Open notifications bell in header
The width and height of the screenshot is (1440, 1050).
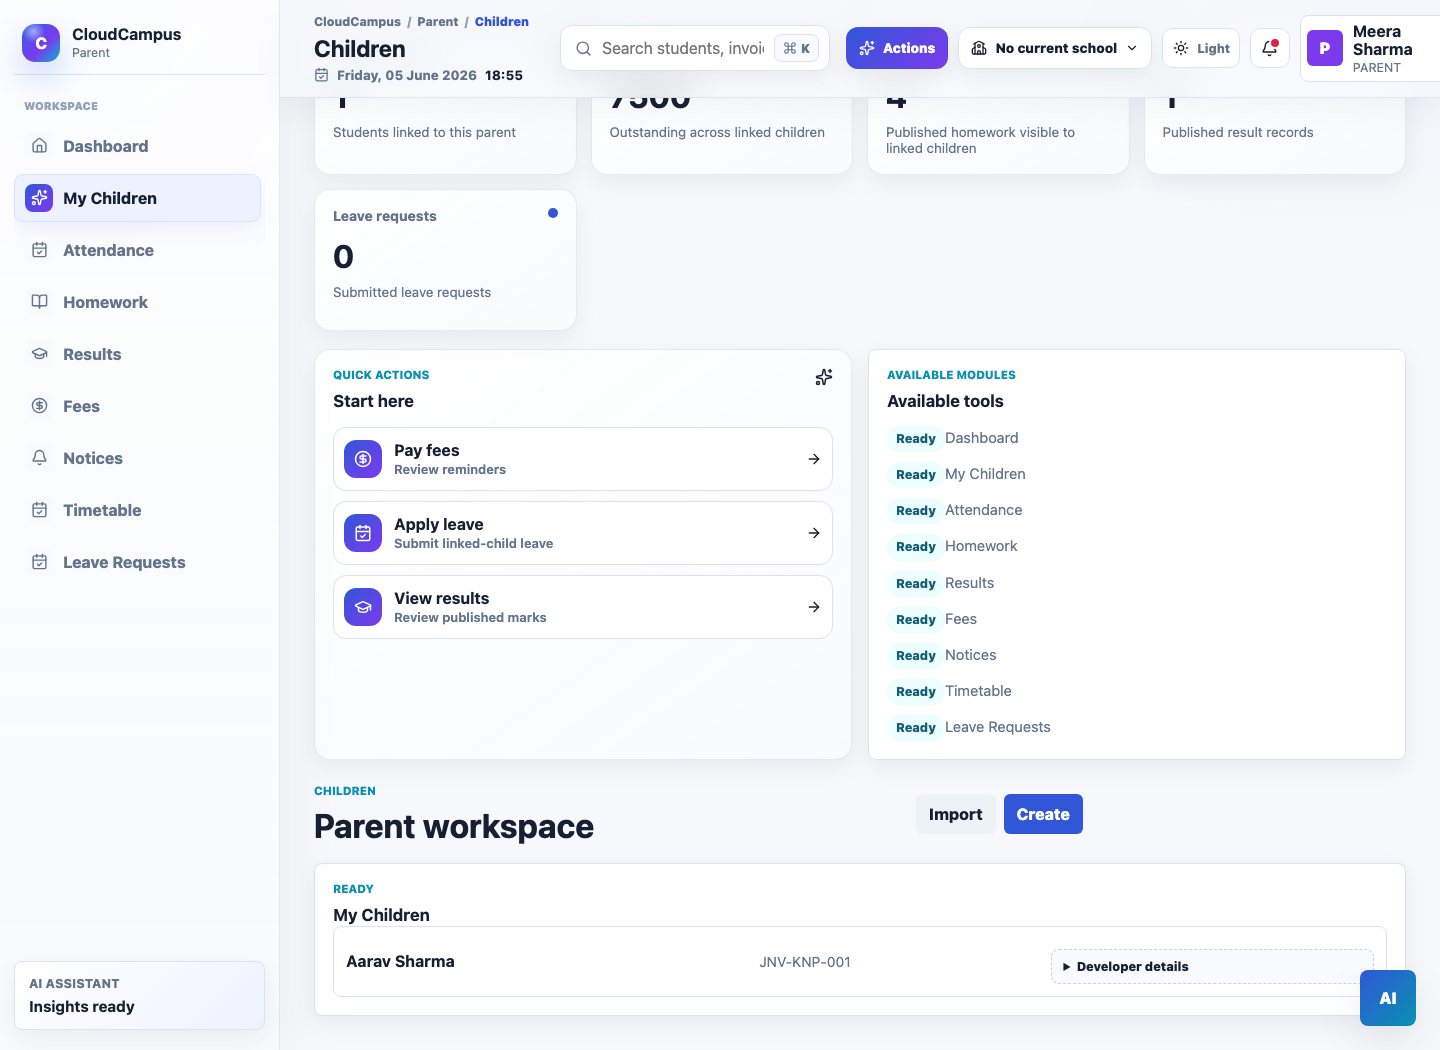click(x=1269, y=48)
